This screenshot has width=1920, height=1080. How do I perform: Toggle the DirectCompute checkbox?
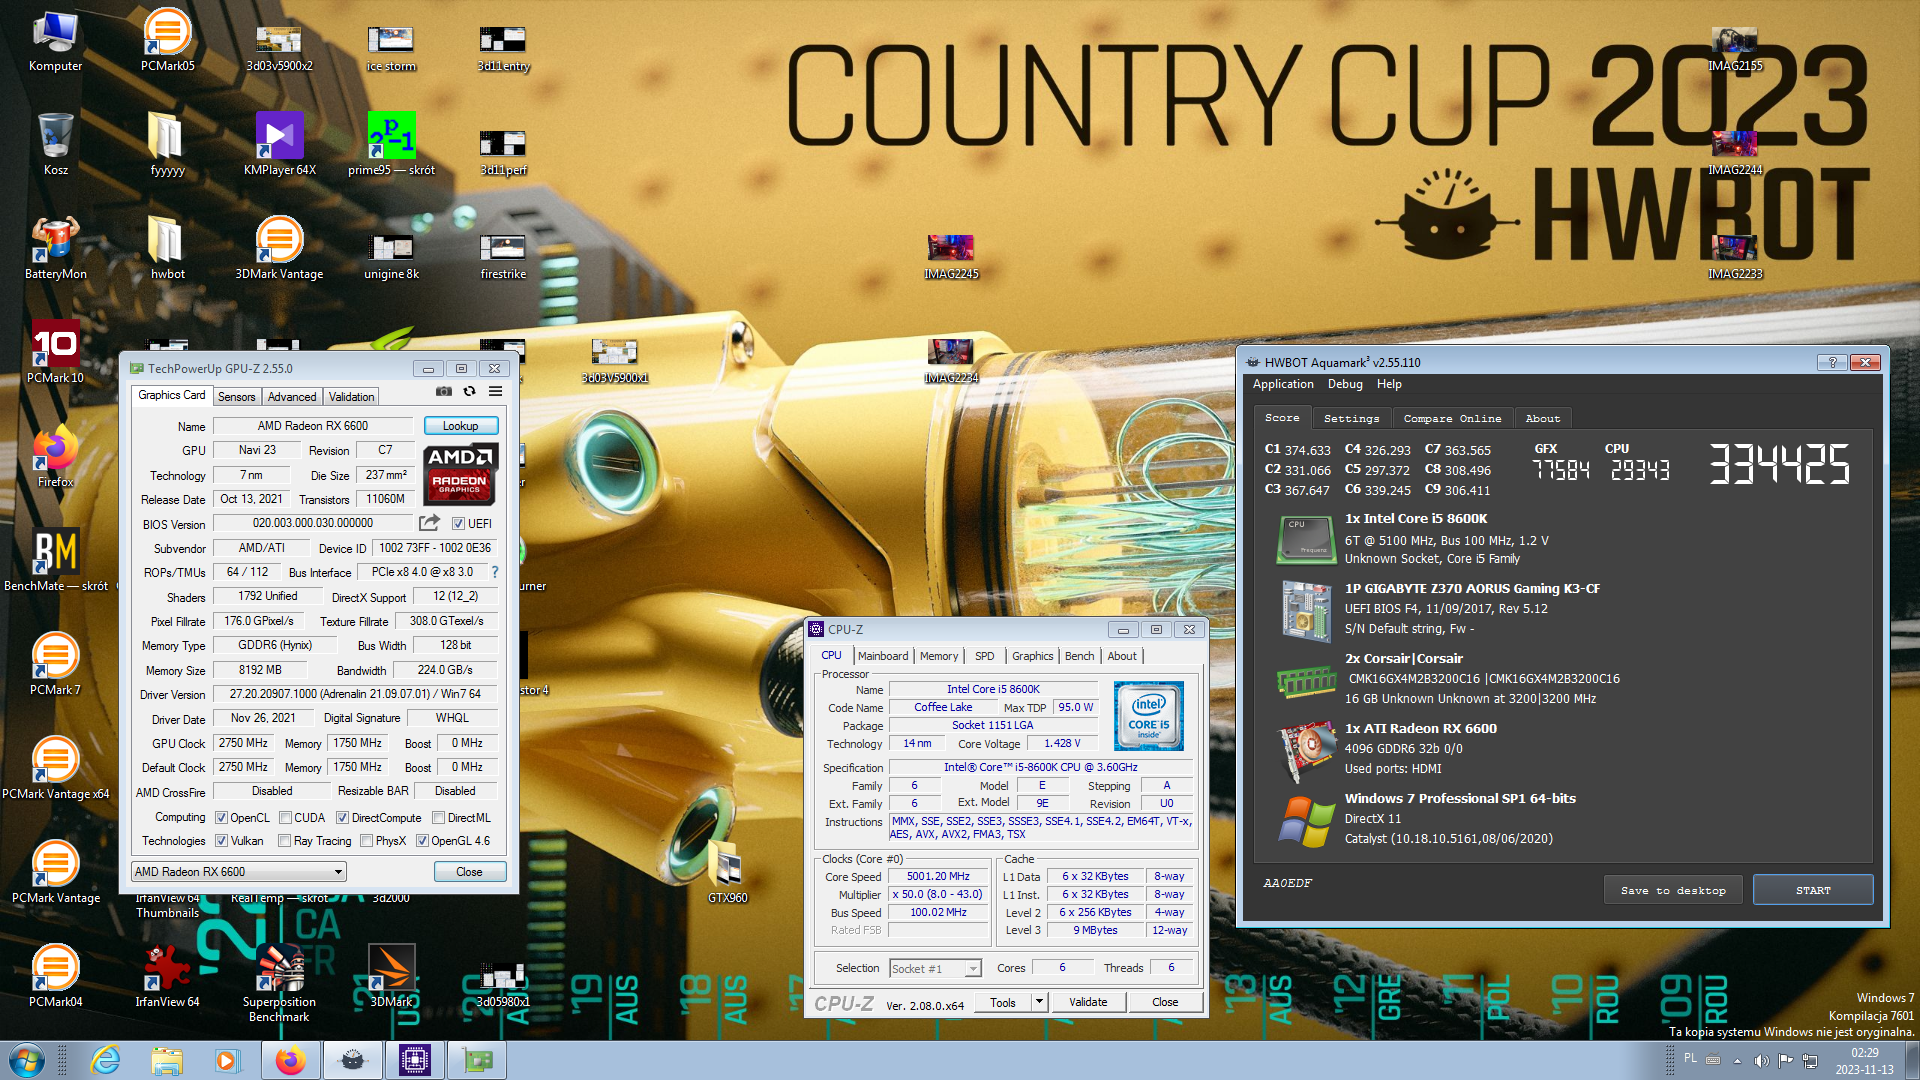tap(343, 817)
